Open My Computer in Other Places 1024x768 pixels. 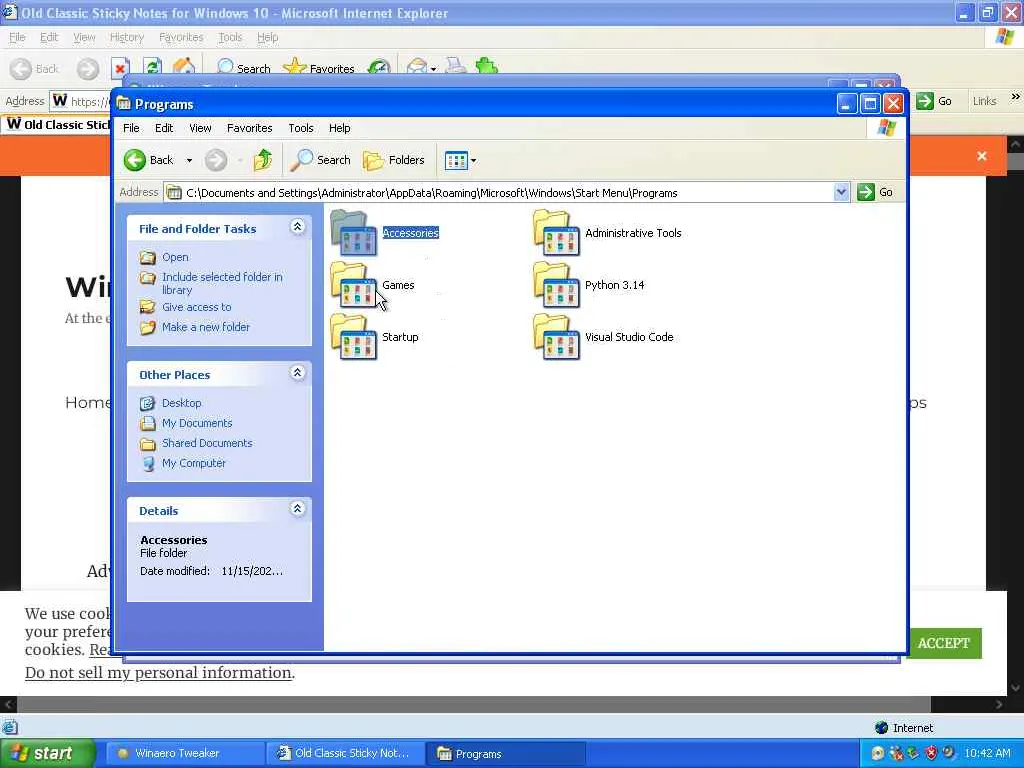[194, 463]
